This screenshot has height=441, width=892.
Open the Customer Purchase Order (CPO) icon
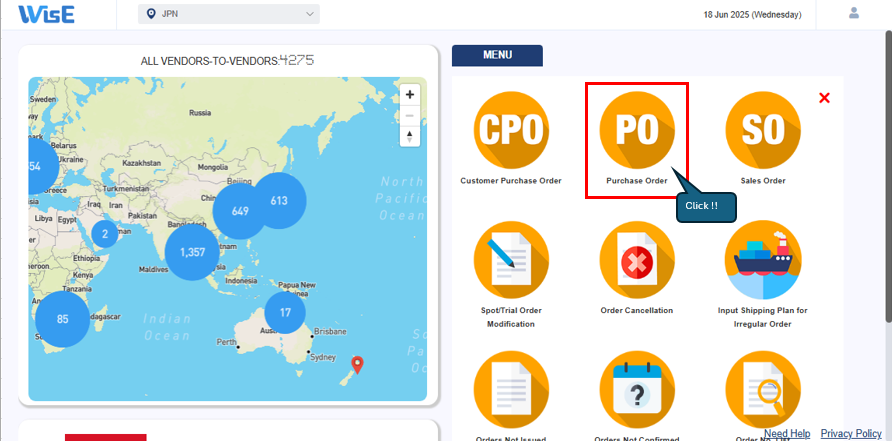click(511, 130)
